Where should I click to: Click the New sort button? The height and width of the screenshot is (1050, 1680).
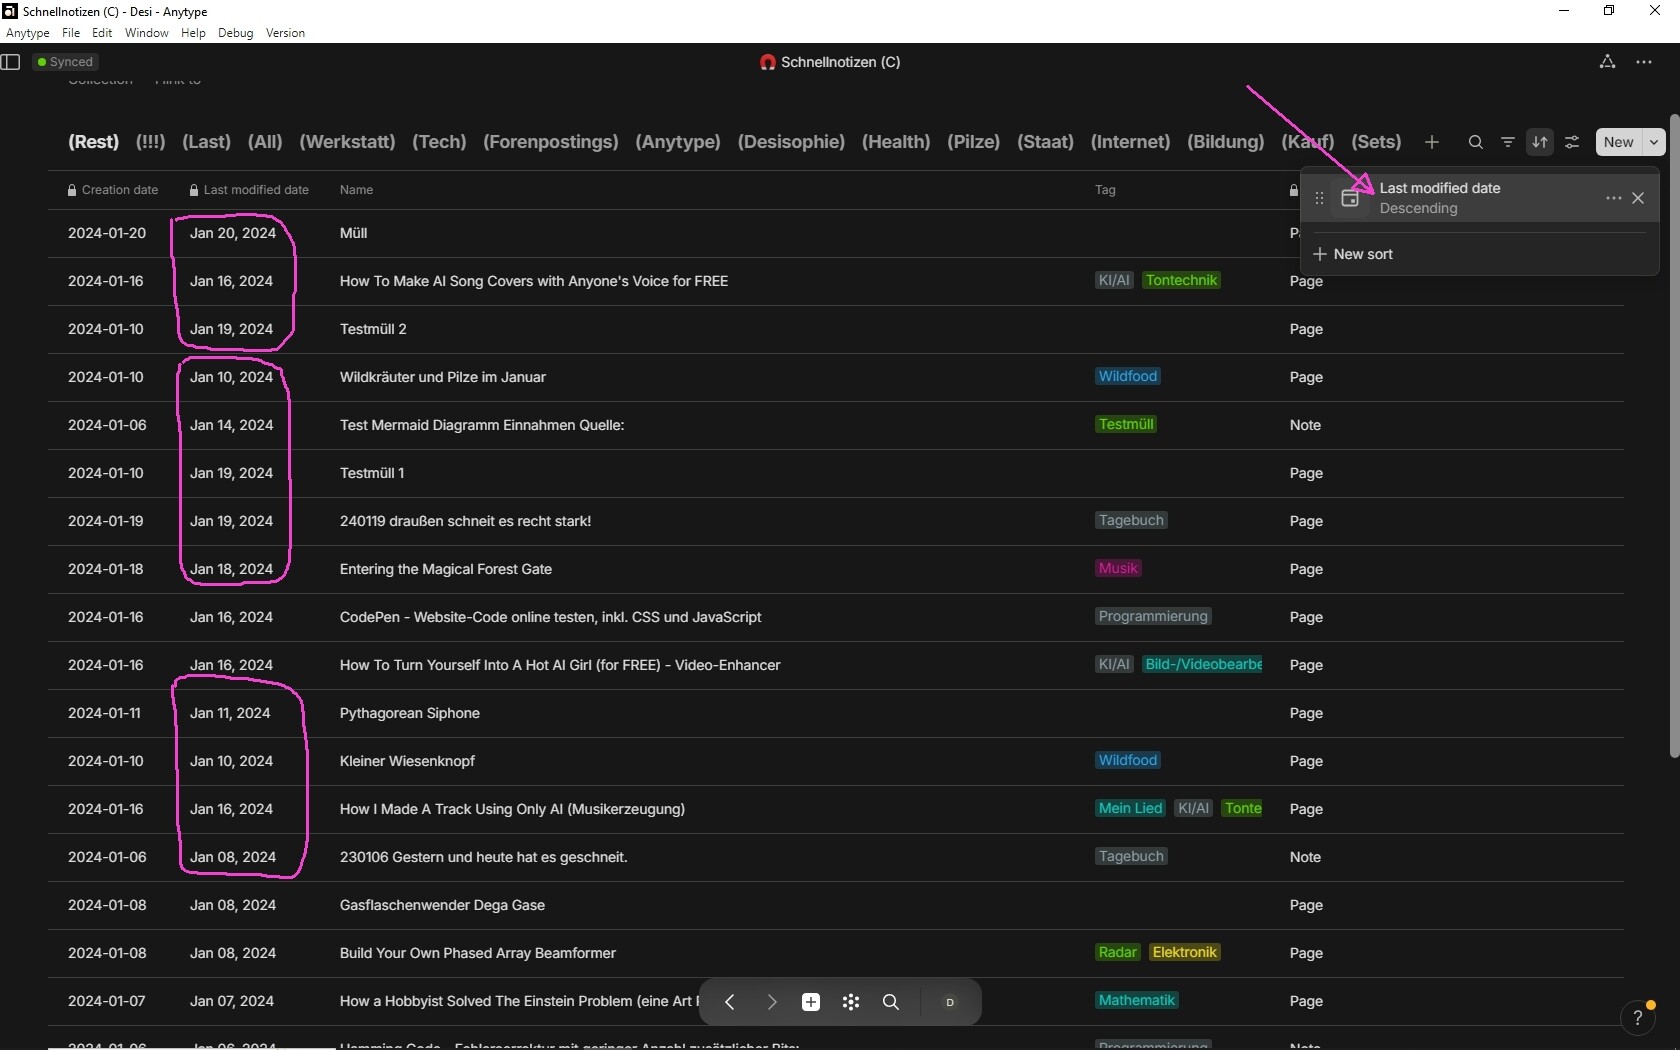[1352, 254]
